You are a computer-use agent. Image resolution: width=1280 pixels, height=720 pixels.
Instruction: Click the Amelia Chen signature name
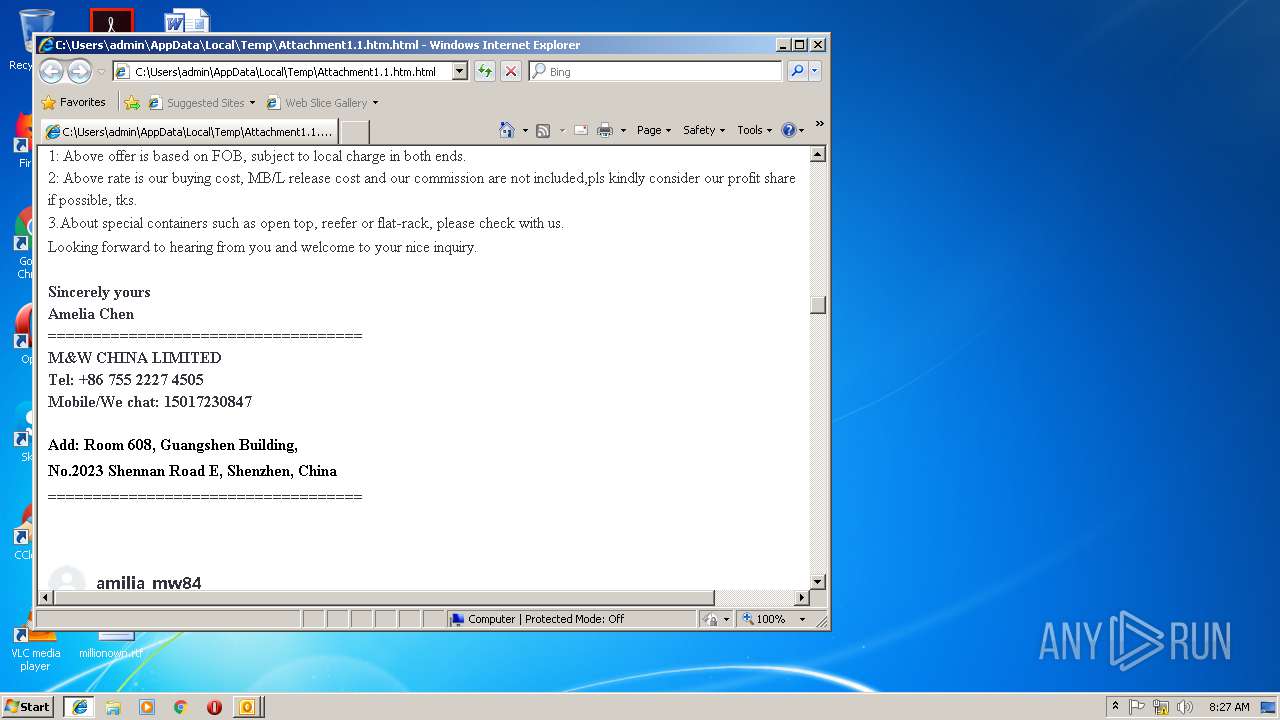(x=91, y=314)
